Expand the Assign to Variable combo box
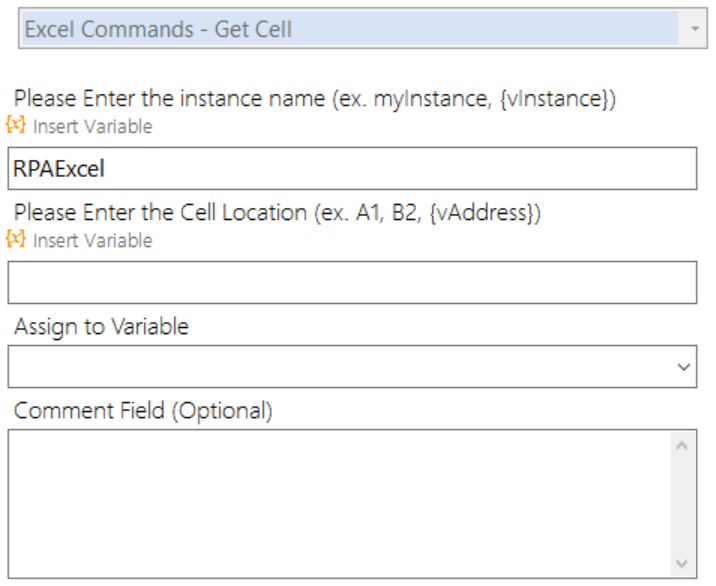This screenshot has height=586, width=716. 352,367
